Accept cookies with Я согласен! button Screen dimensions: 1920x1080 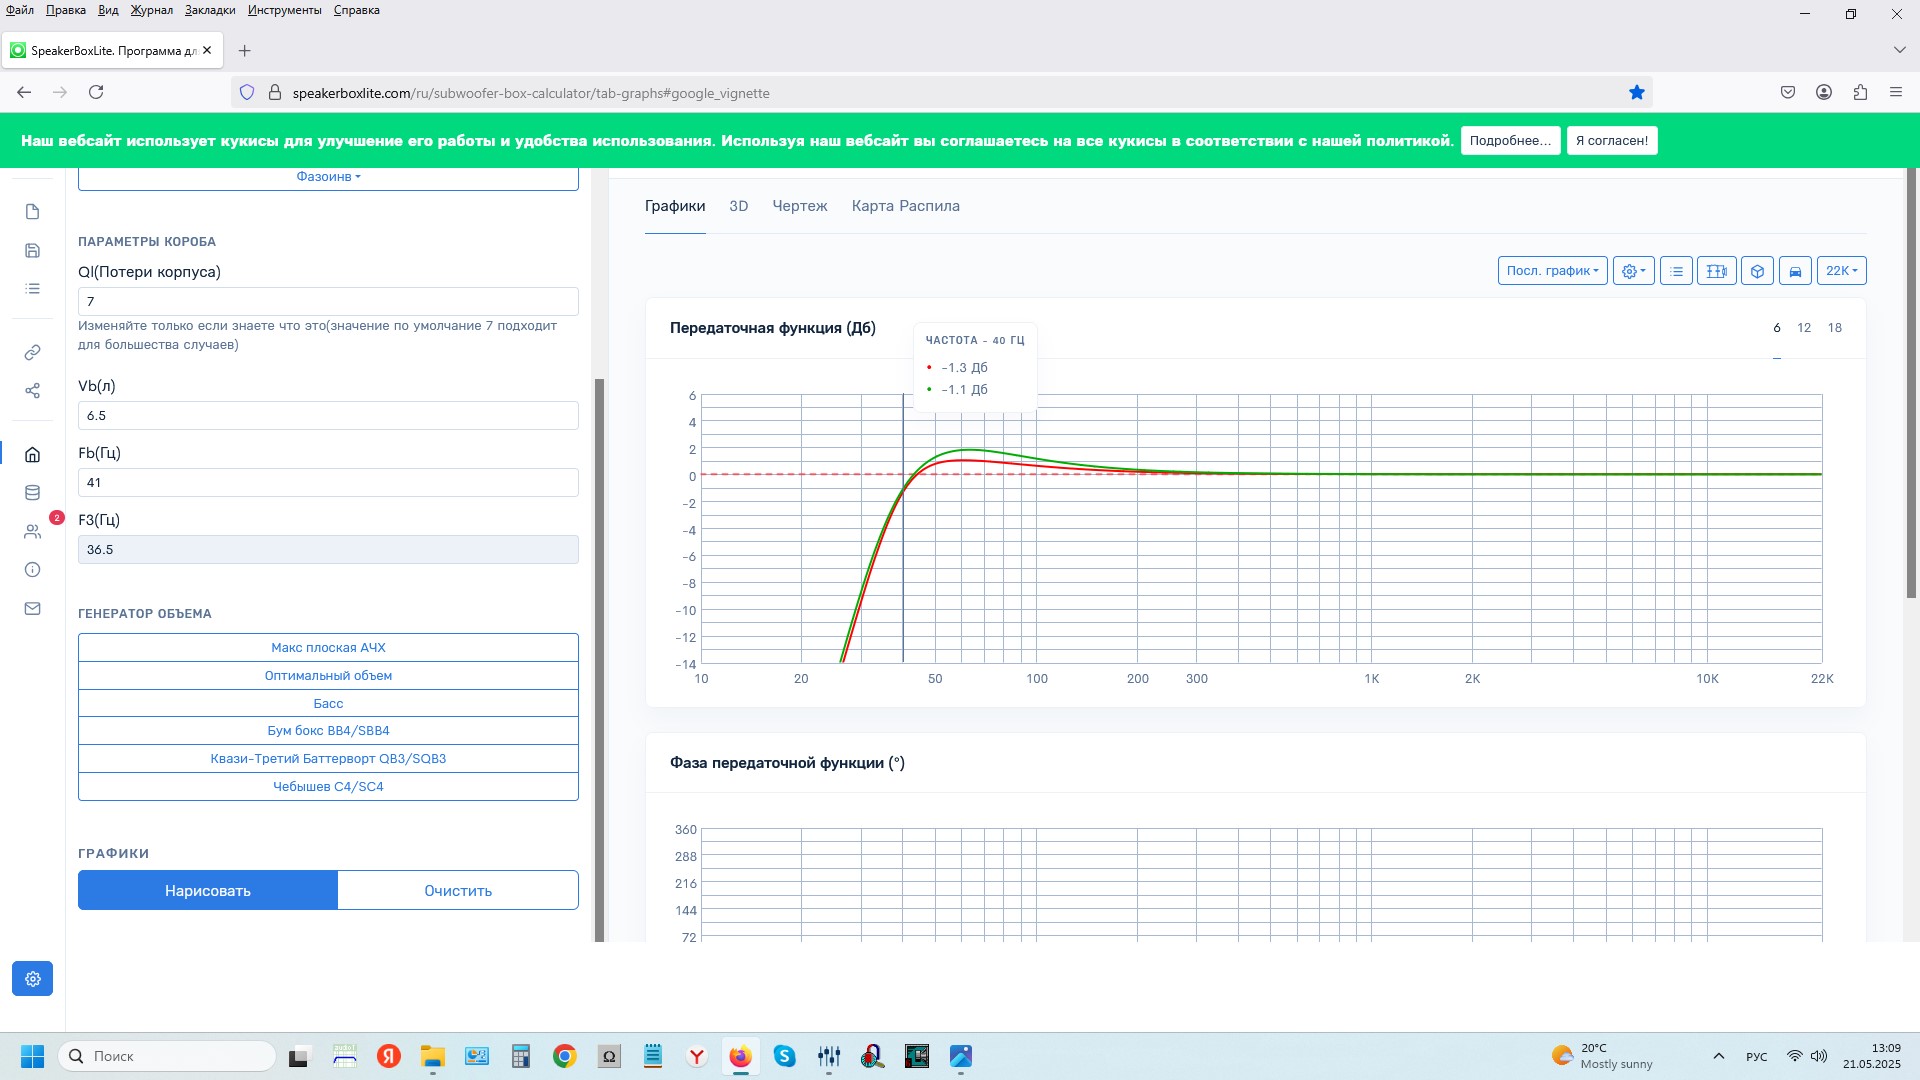(x=1612, y=141)
